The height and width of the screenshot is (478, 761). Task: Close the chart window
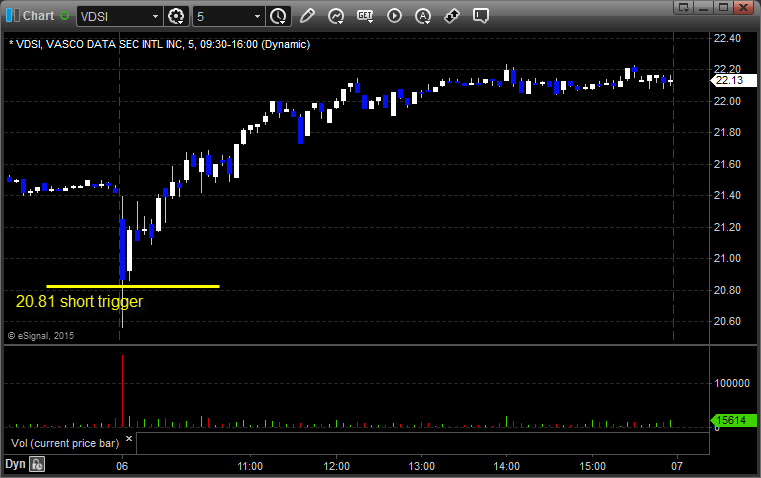click(743, 7)
